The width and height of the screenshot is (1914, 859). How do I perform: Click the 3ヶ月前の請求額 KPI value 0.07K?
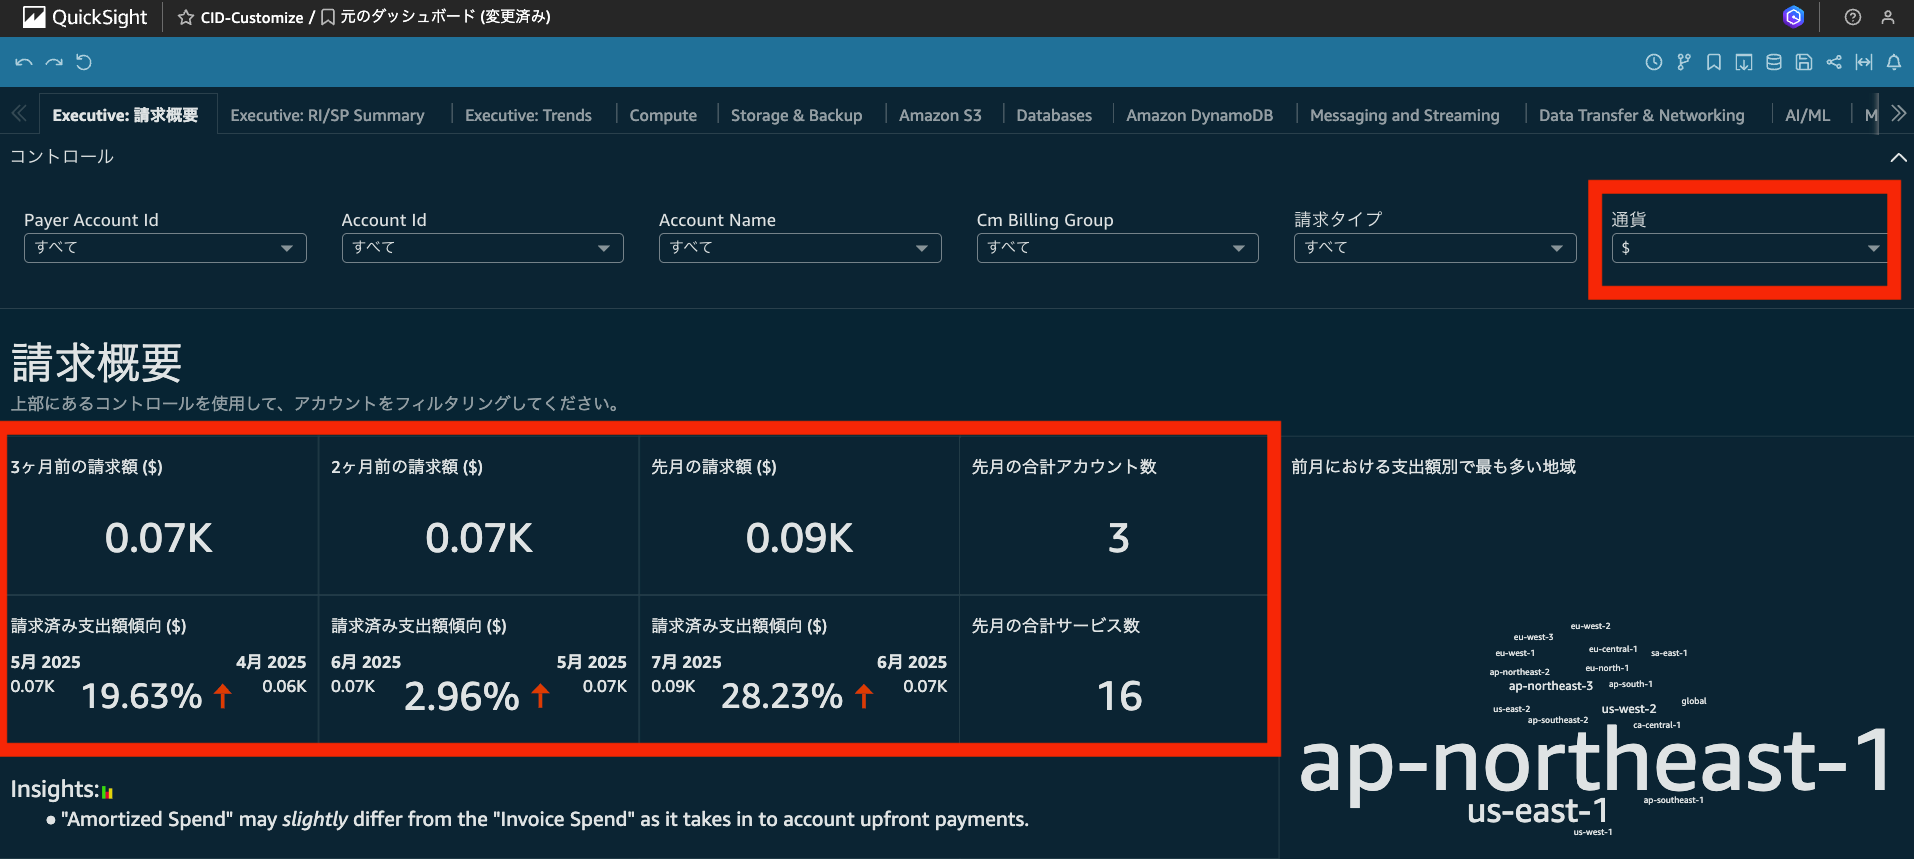[159, 538]
